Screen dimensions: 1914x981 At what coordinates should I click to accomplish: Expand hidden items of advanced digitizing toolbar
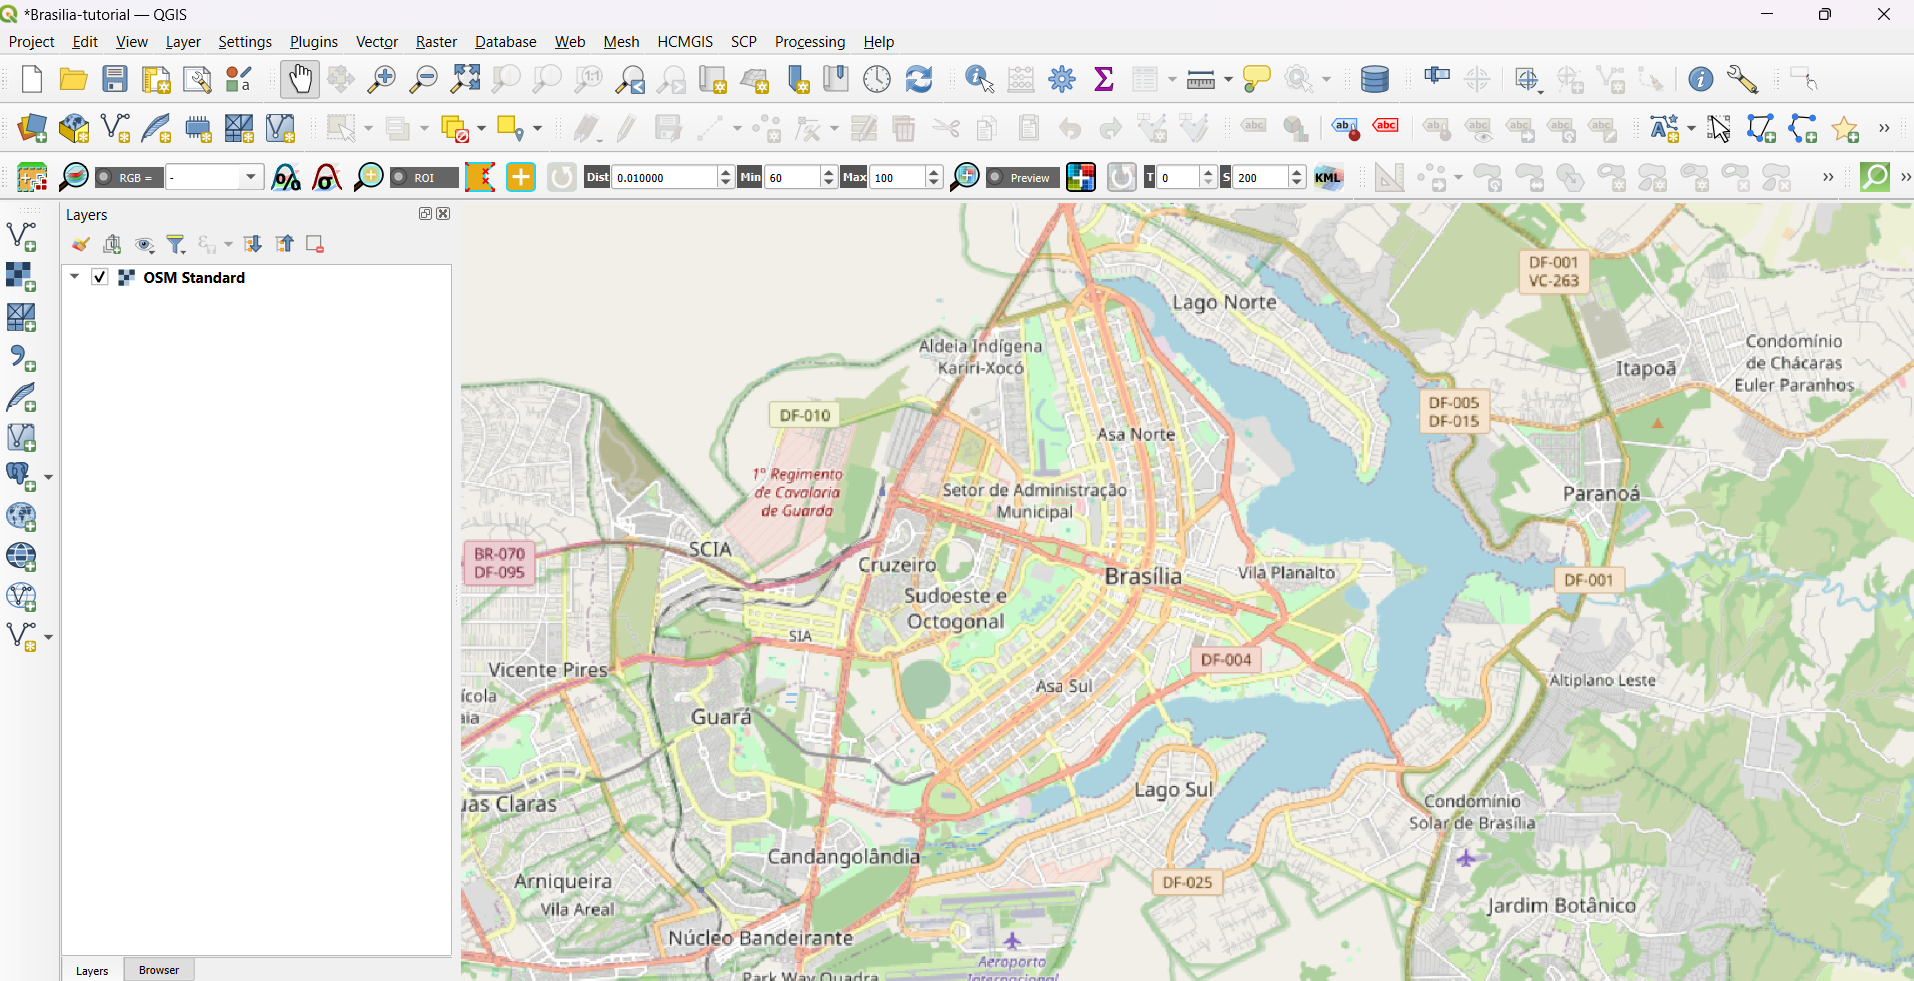(1828, 177)
